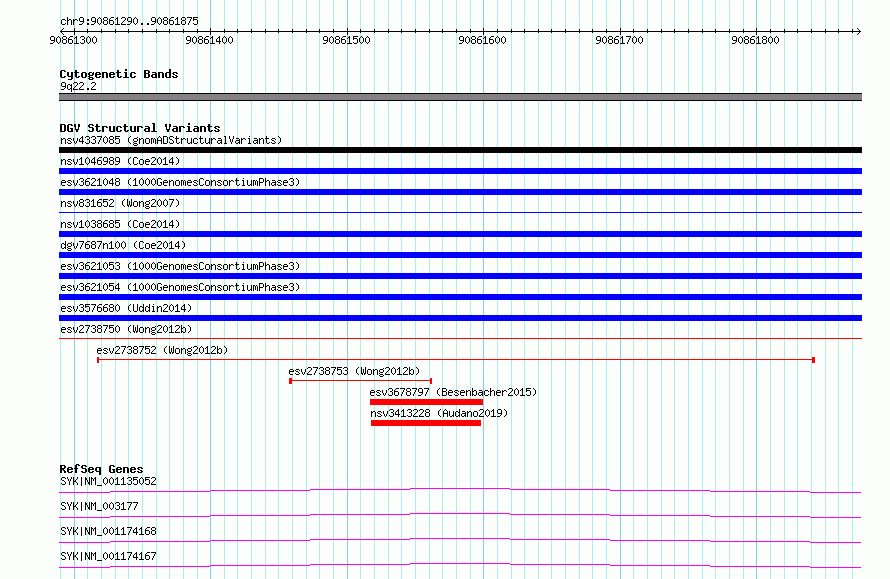Open transcript SYK|NM_001174167 label
Image resolution: width=890 pixels, height=579 pixels.
tap(108, 556)
